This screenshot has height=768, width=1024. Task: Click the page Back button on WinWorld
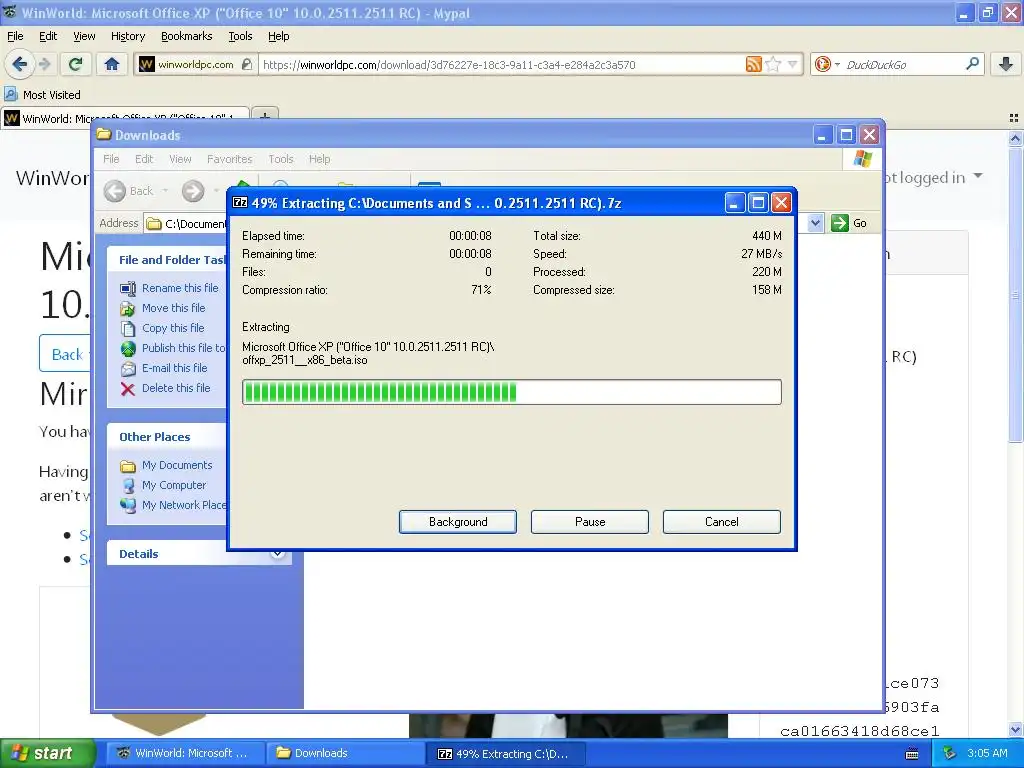click(x=64, y=355)
